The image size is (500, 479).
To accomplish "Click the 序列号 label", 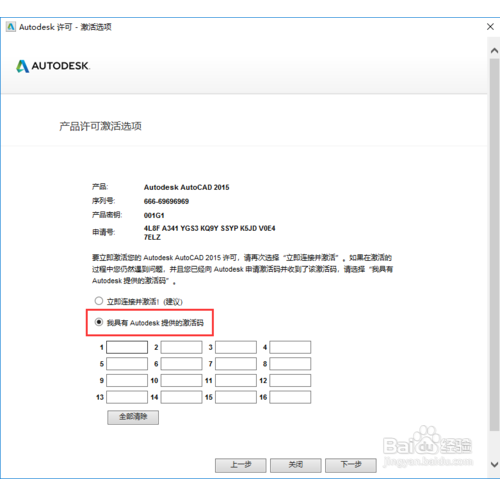I will (x=103, y=201).
